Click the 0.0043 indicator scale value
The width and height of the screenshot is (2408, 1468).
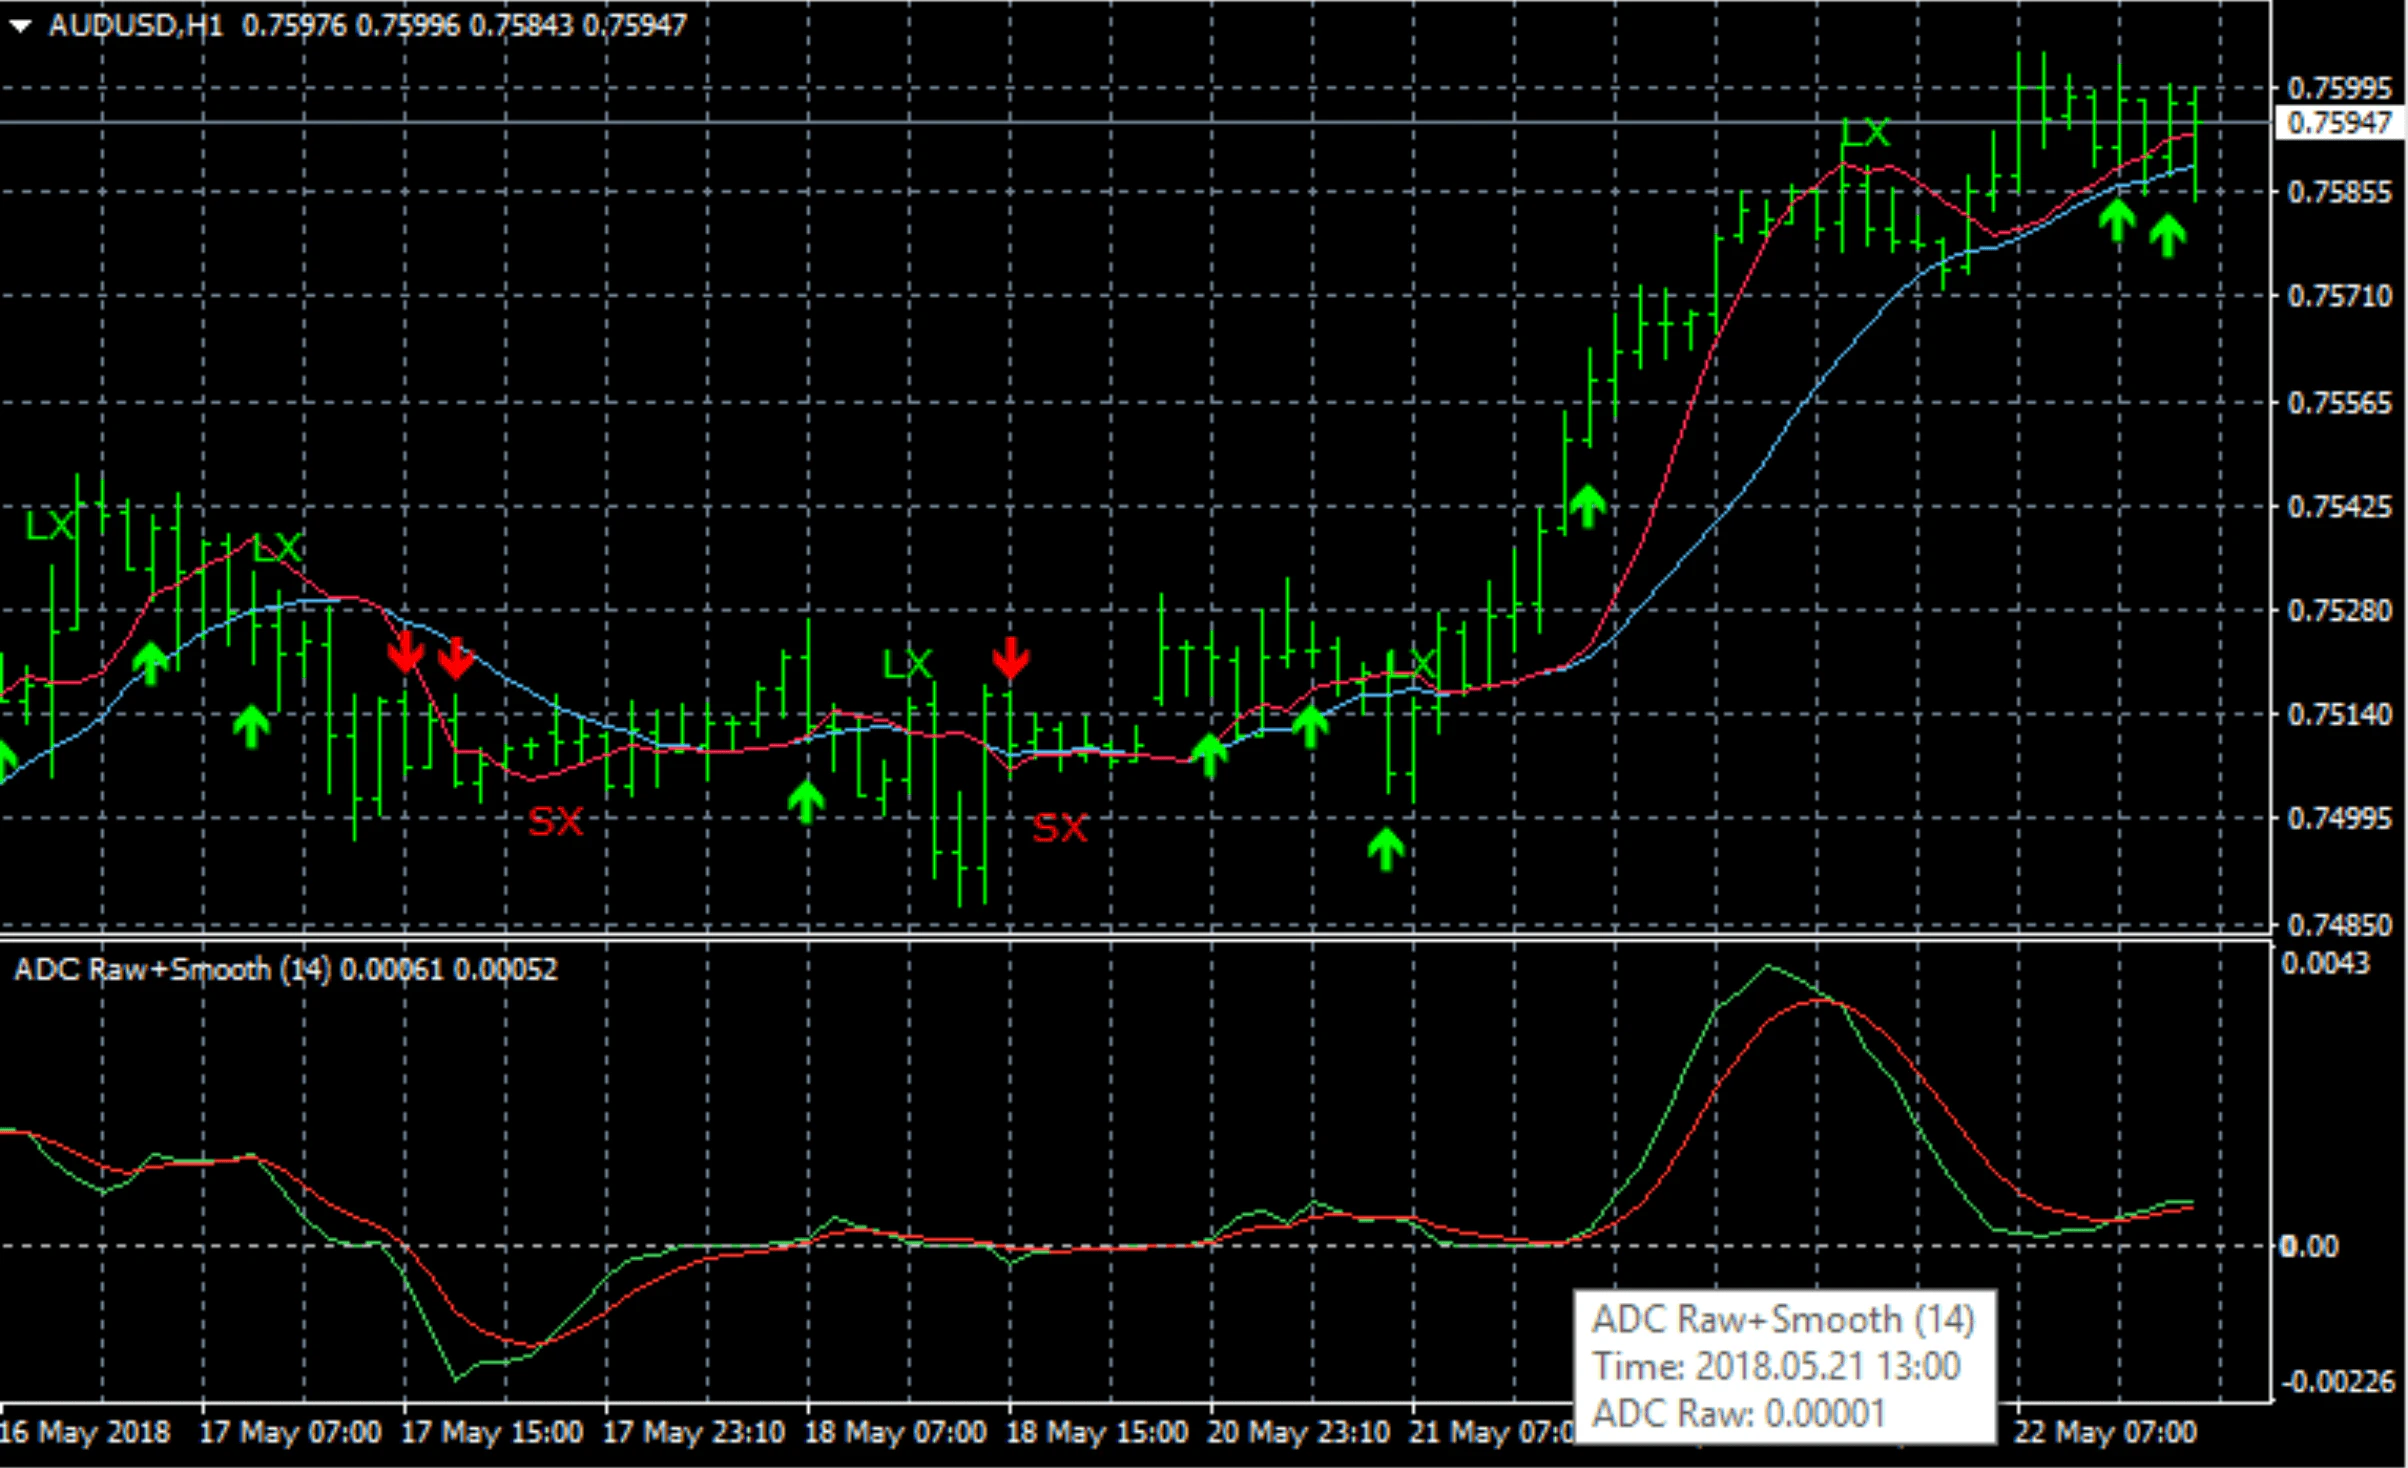click(2325, 963)
